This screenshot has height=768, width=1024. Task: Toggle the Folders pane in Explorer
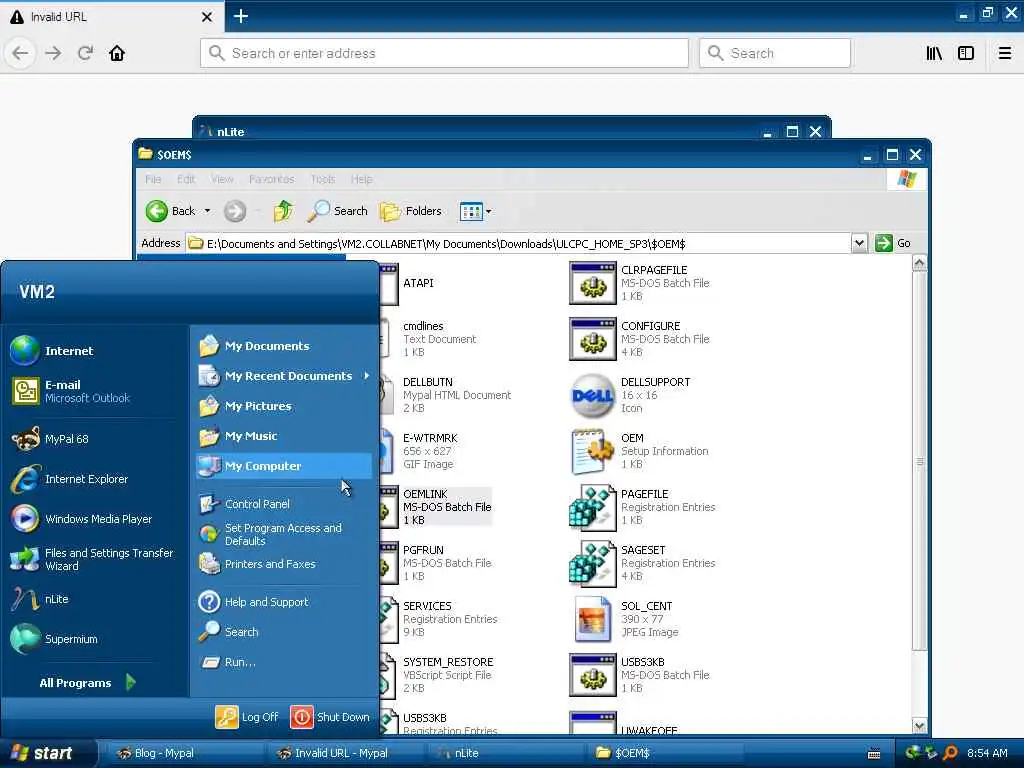tap(411, 211)
